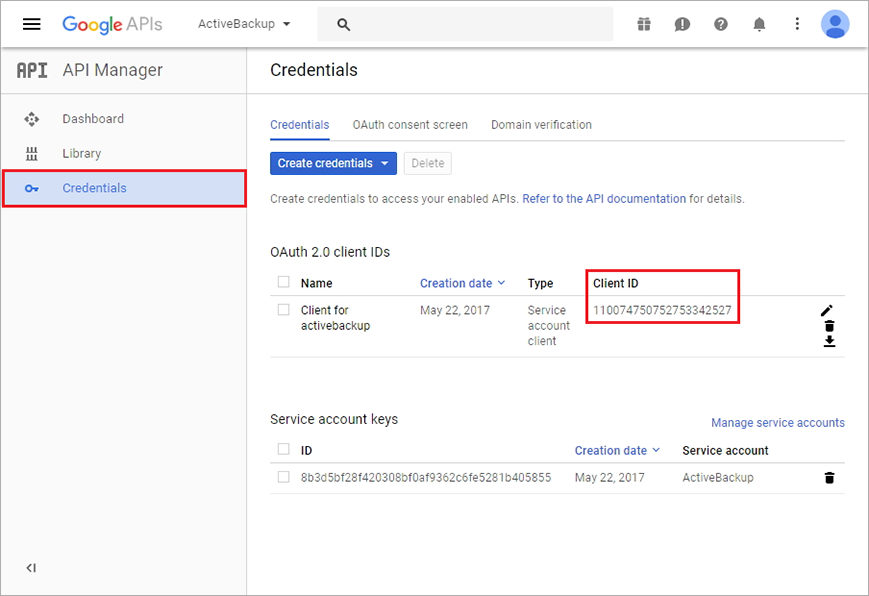Sort OAuth clients by Creation date
Screen dimensions: 869x596
tap(462, 283)
